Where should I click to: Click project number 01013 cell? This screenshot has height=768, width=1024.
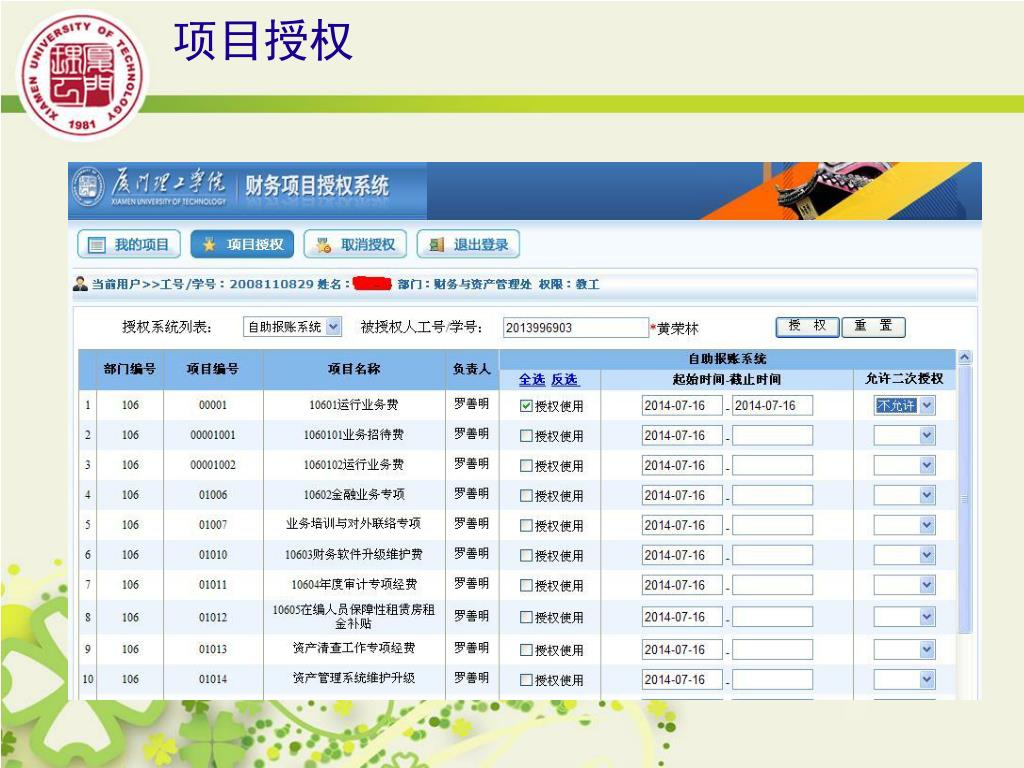pos(213,649)
